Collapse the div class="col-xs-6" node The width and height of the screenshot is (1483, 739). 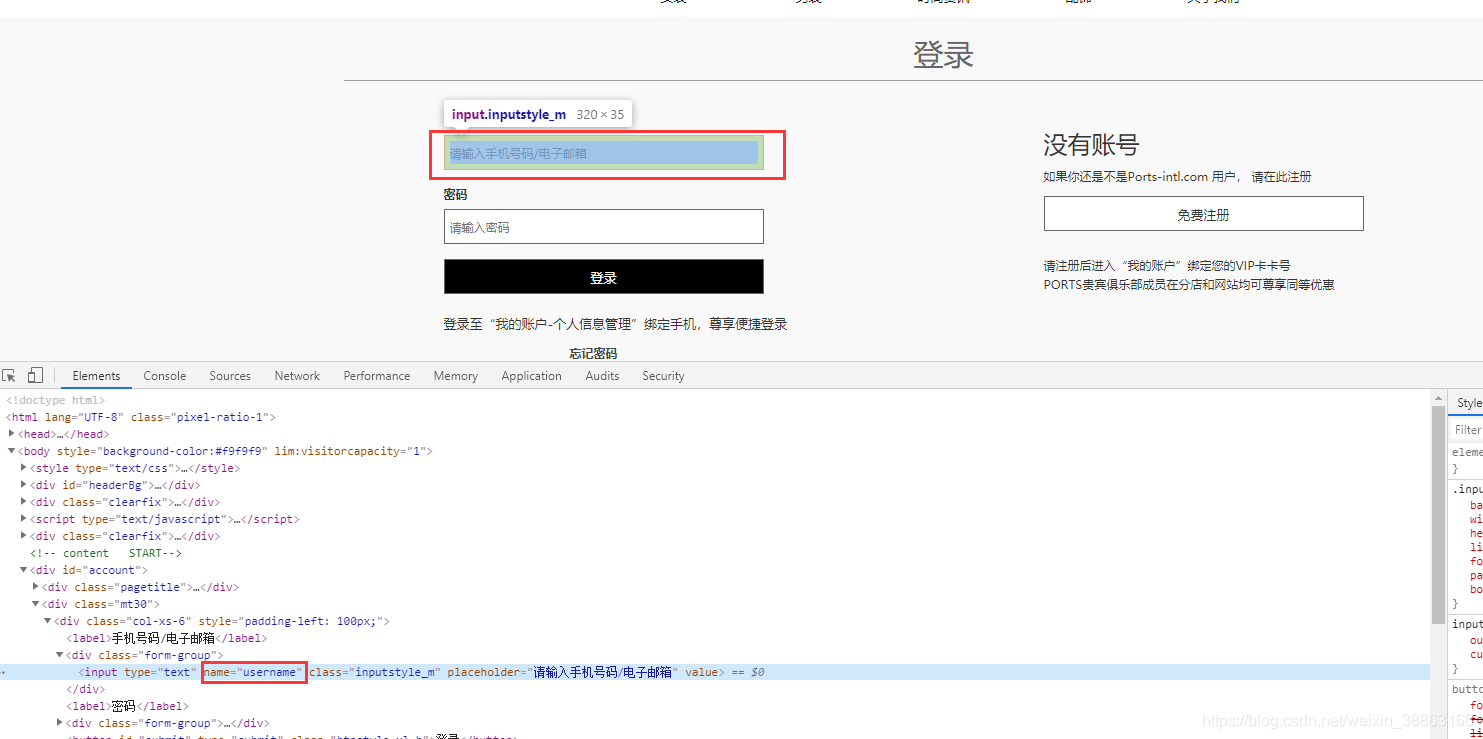point(48,621)
